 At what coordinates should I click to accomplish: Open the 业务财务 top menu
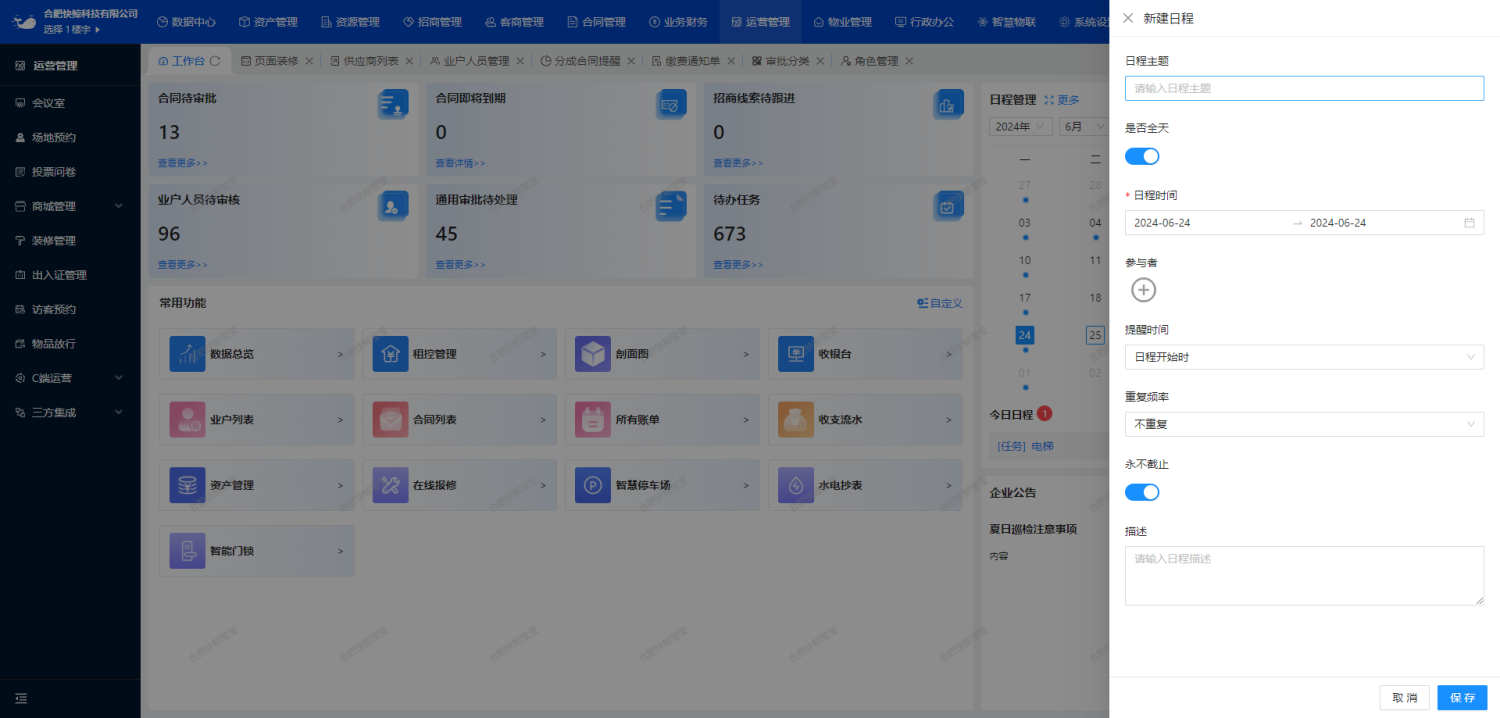tap(677, 22)
